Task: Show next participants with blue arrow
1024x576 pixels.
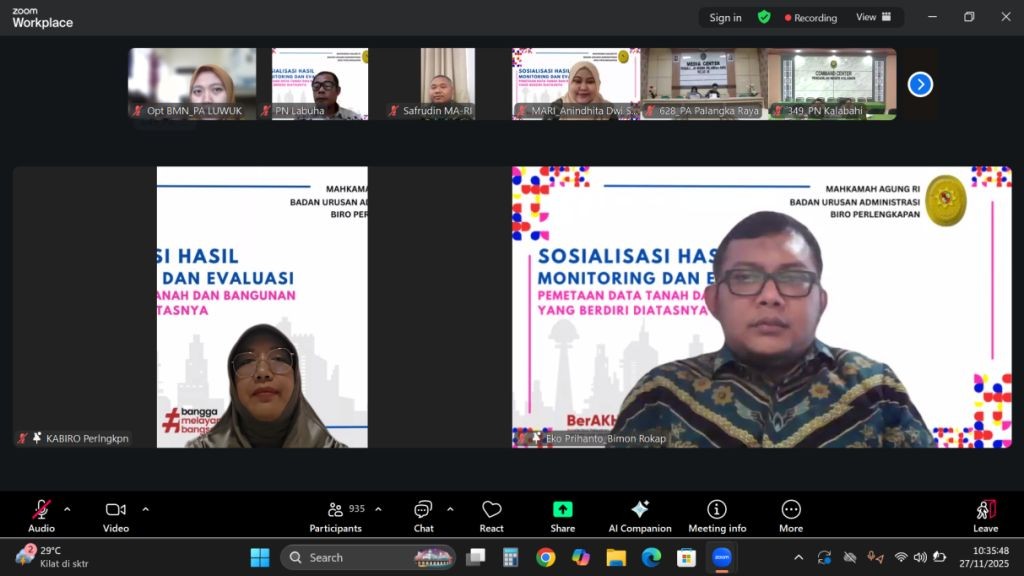Action: [x=920, y=85]
